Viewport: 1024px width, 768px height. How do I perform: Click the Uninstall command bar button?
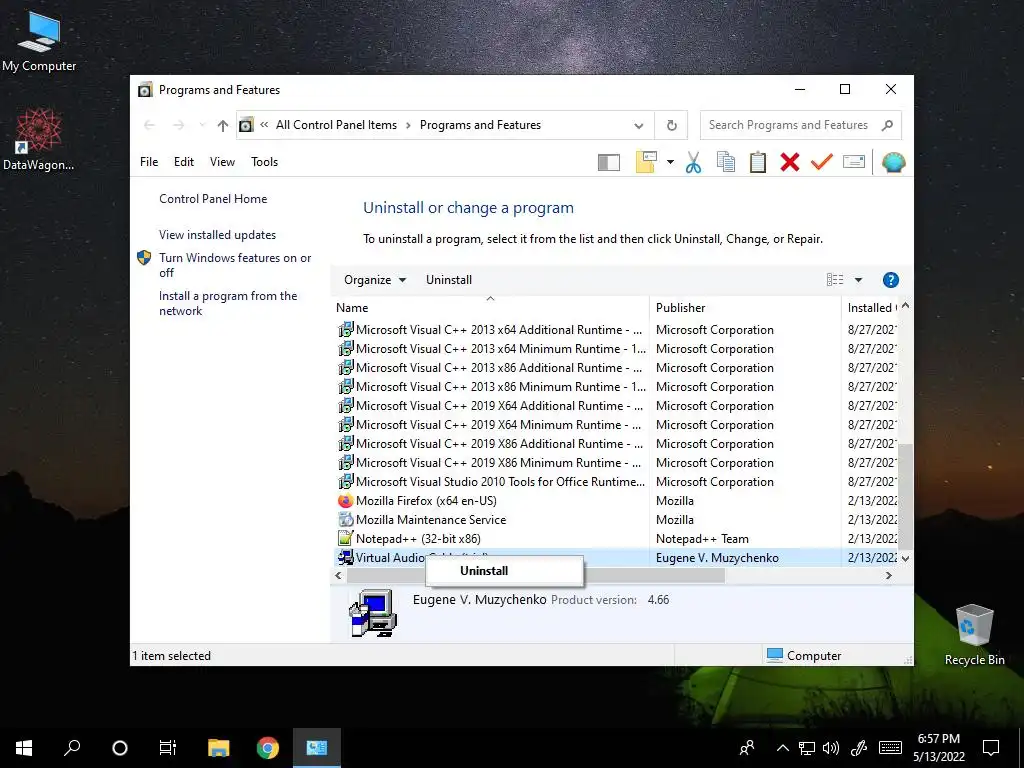tap(449, 280)
